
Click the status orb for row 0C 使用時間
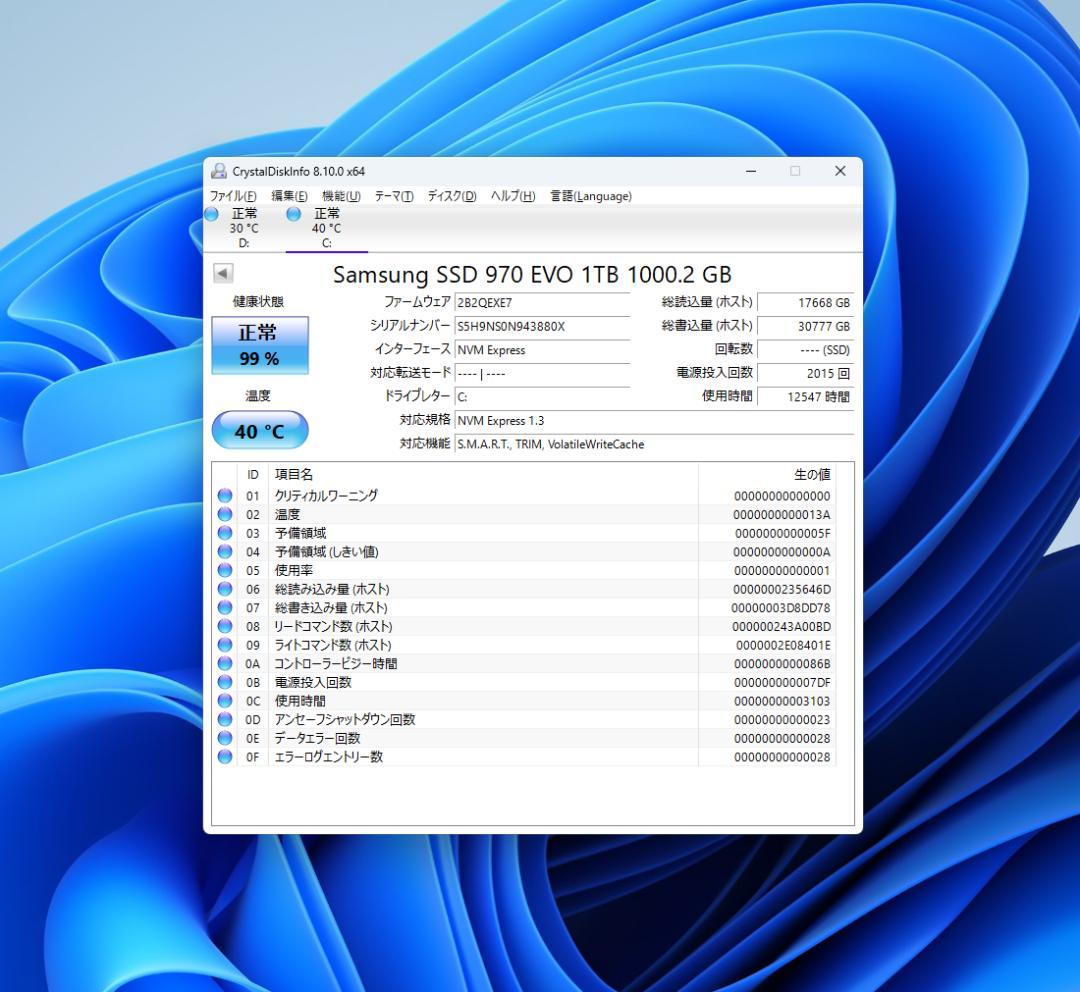click(x=225, y=700)
